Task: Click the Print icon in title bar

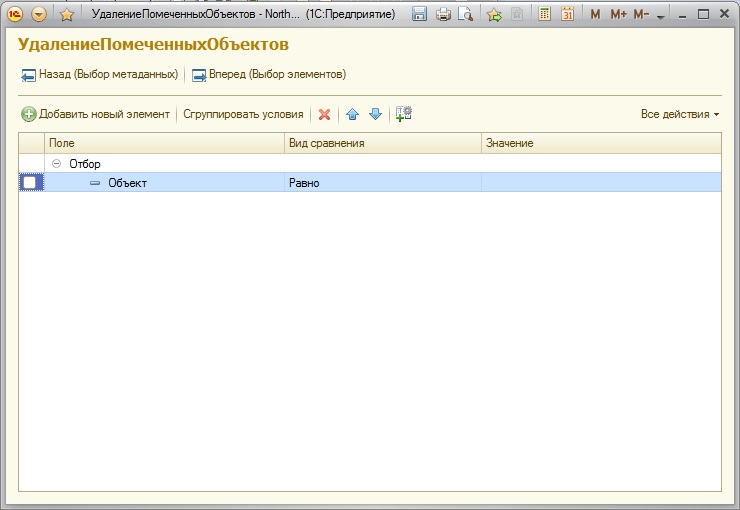Action: pos(443,15)
